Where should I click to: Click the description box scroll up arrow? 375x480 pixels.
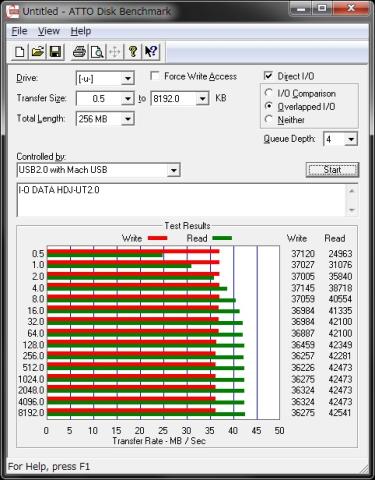tap(352, 191)
